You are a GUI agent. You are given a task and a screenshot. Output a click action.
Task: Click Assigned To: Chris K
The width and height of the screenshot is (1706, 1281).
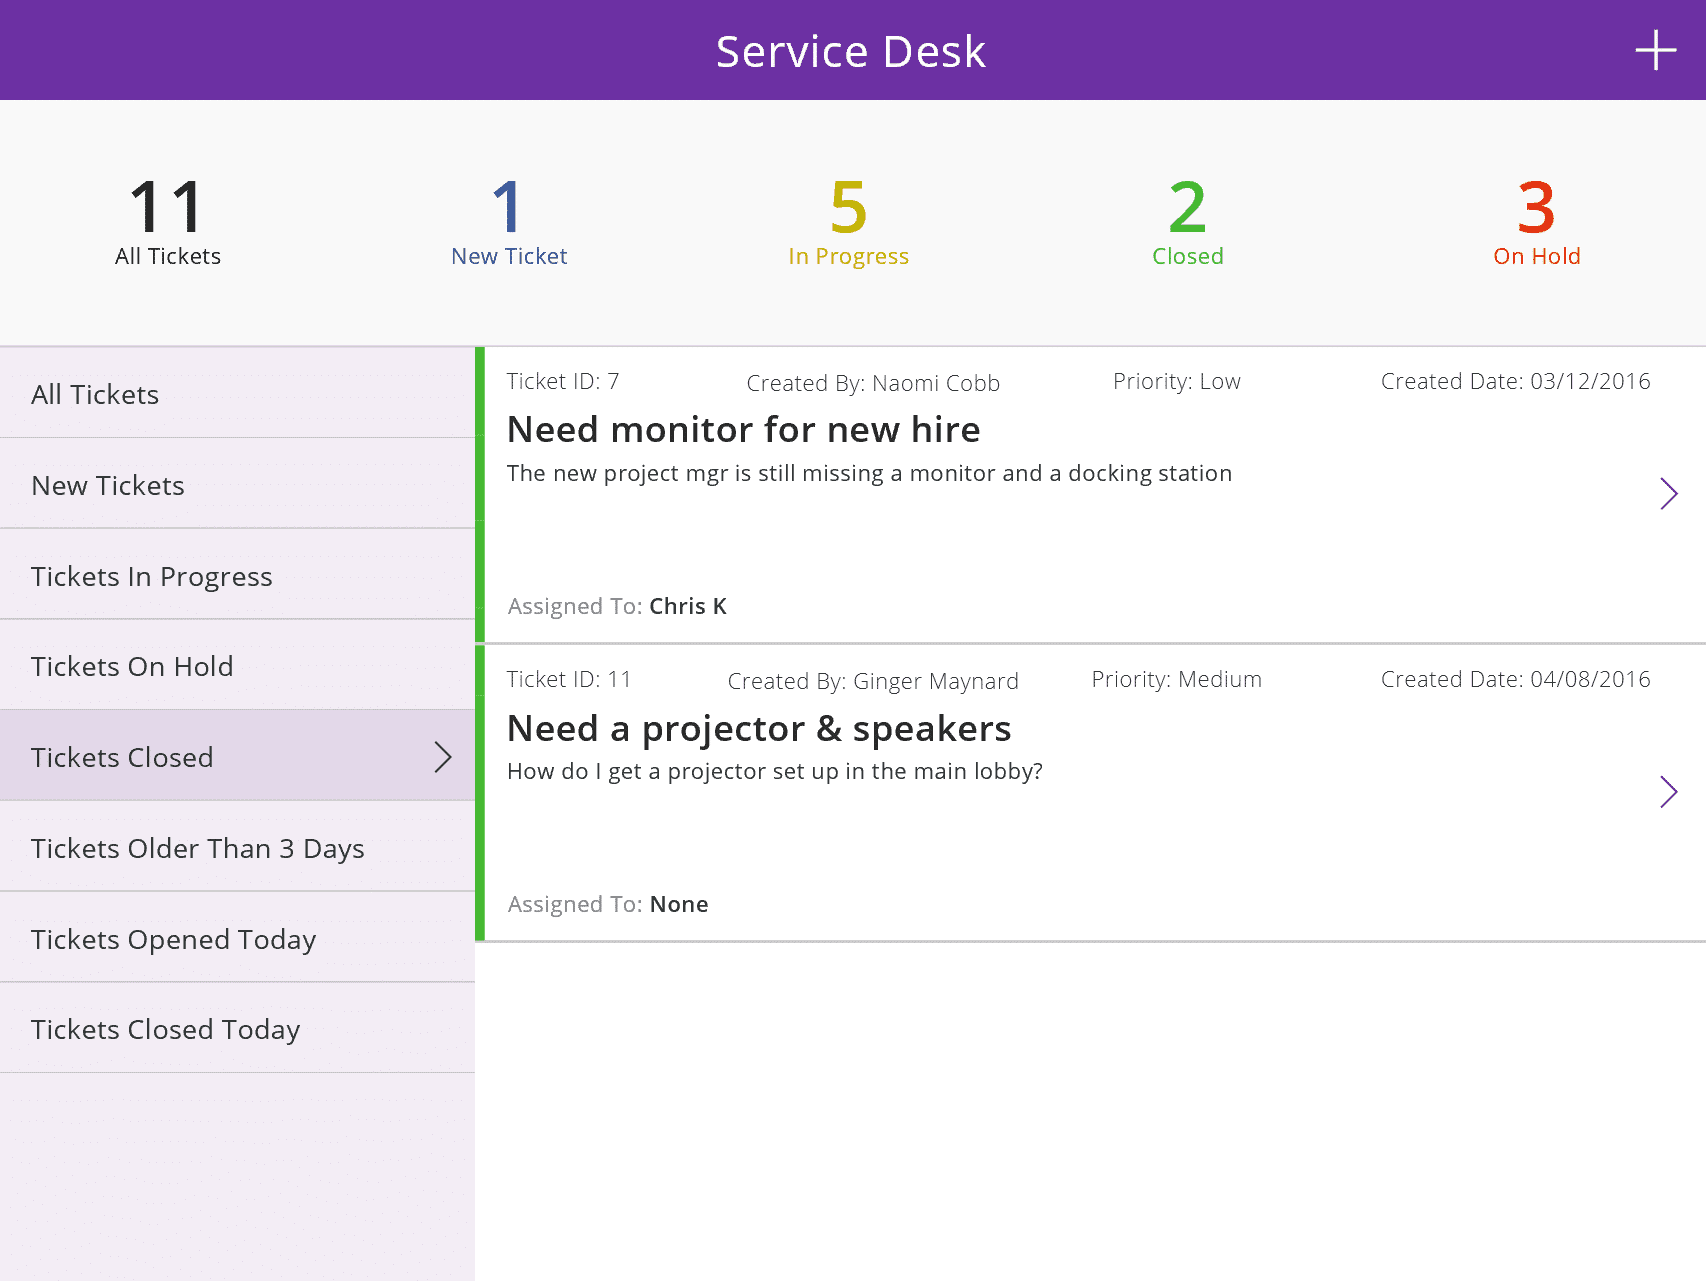coord(617,606)
